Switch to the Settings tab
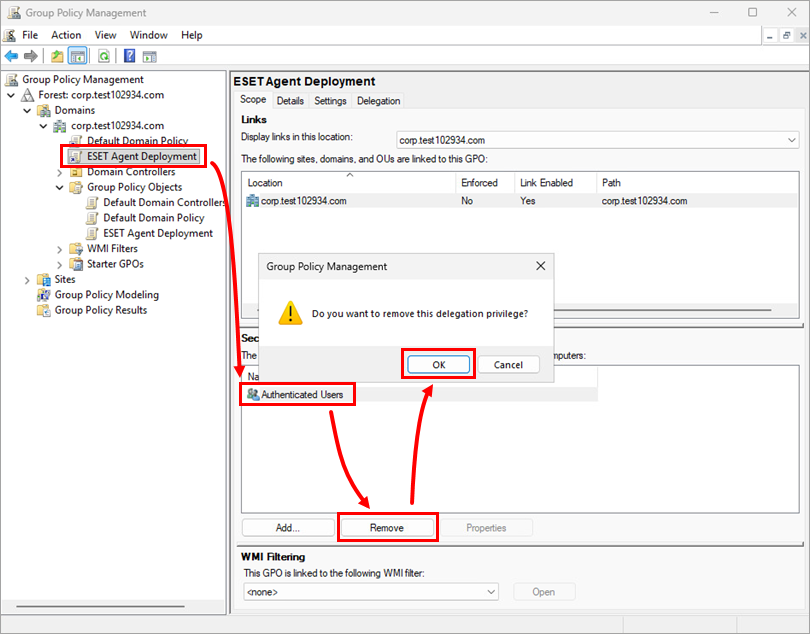This screenshot has height=634, width=810. pyautogui.click(x=330, y=101)
